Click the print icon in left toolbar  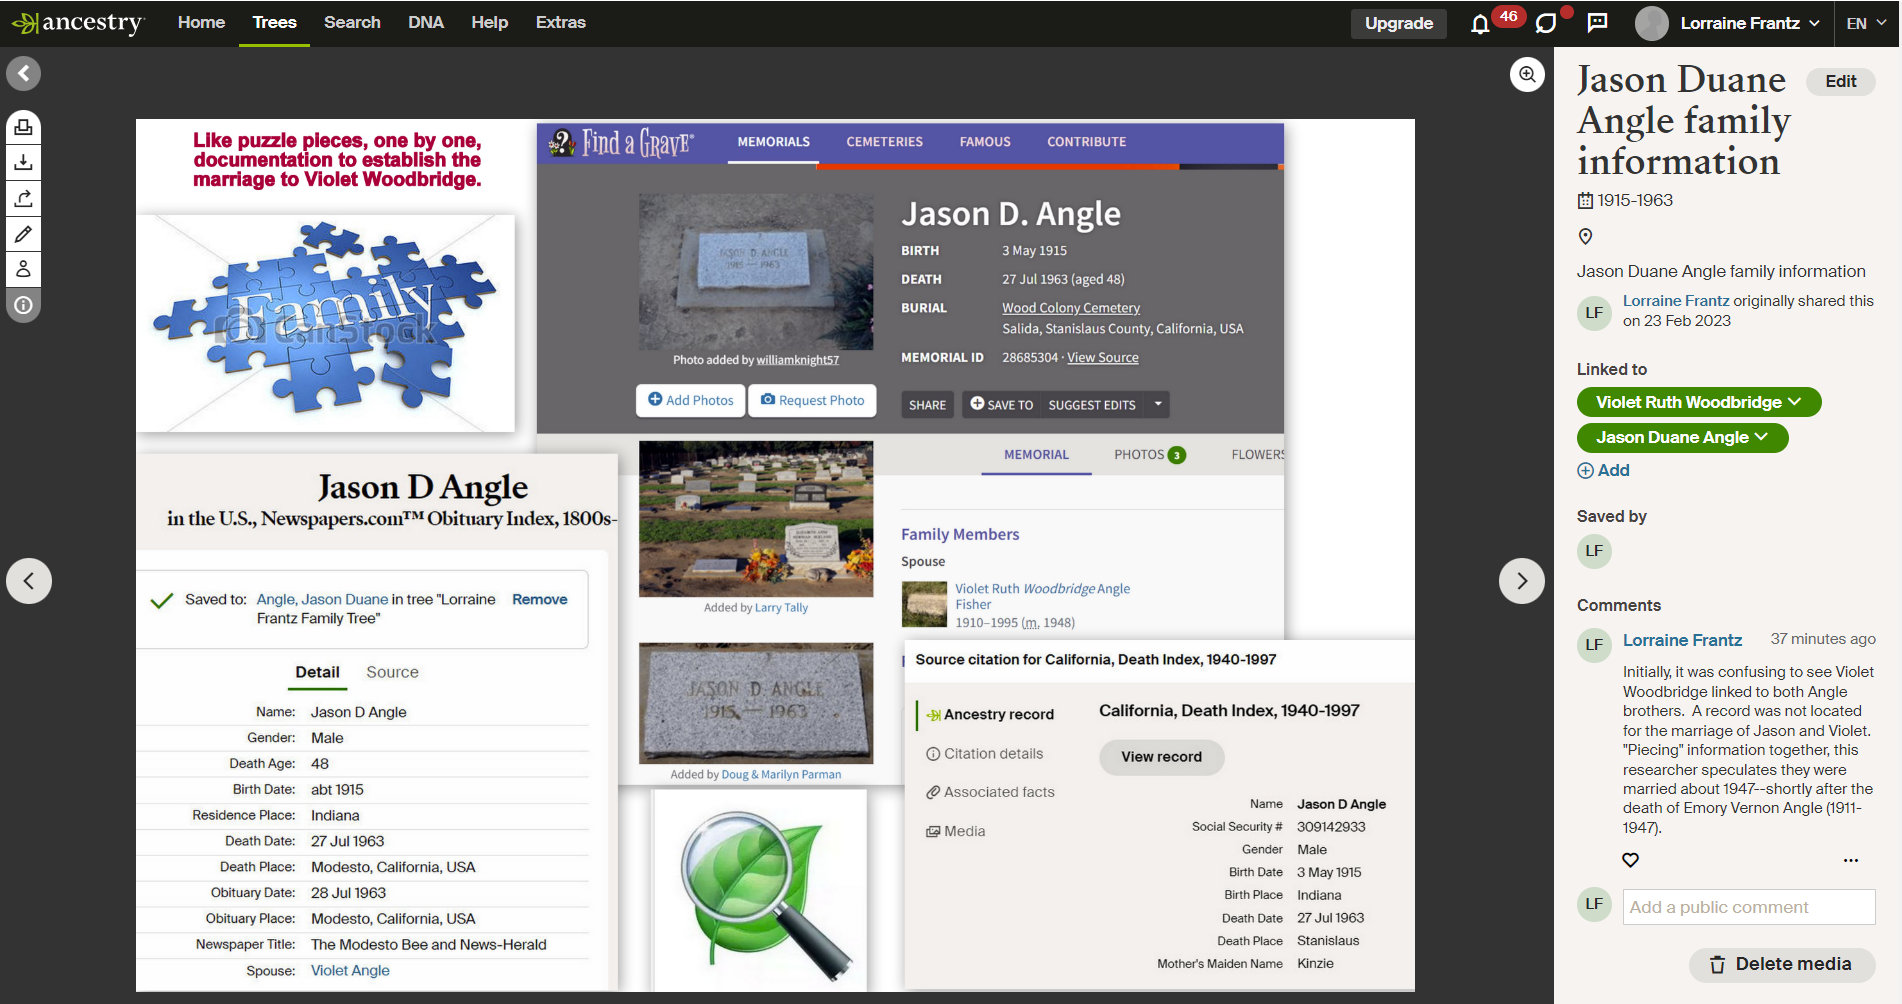(24, 127)
